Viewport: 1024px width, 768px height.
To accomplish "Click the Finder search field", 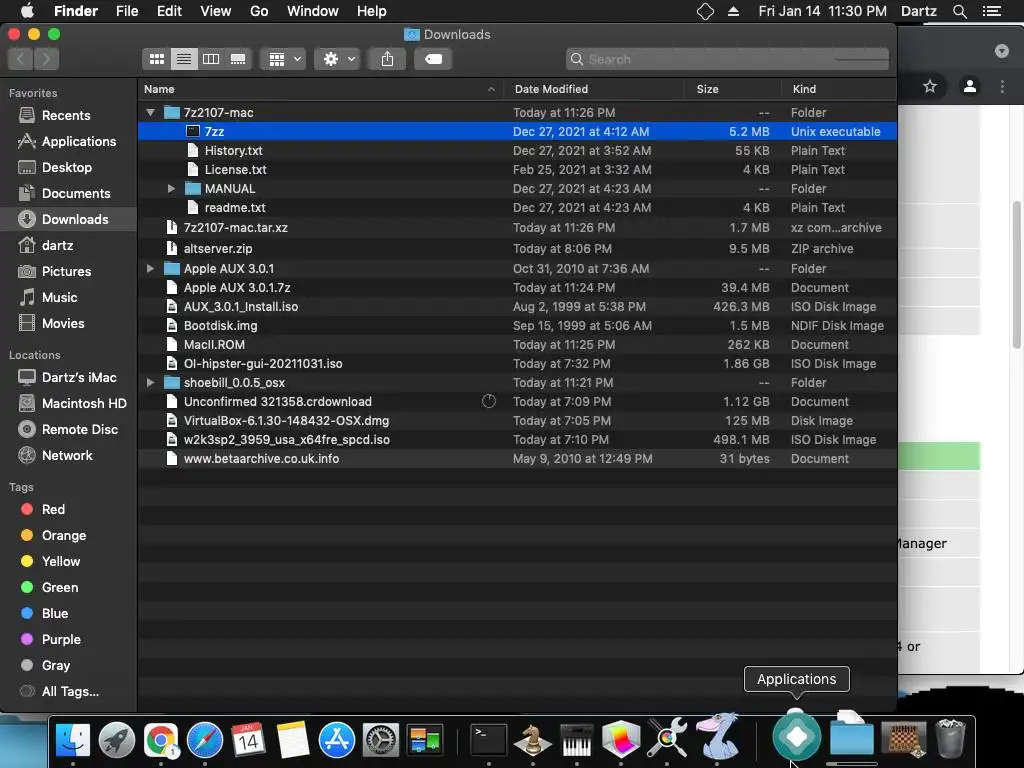I will click(728, 59).
